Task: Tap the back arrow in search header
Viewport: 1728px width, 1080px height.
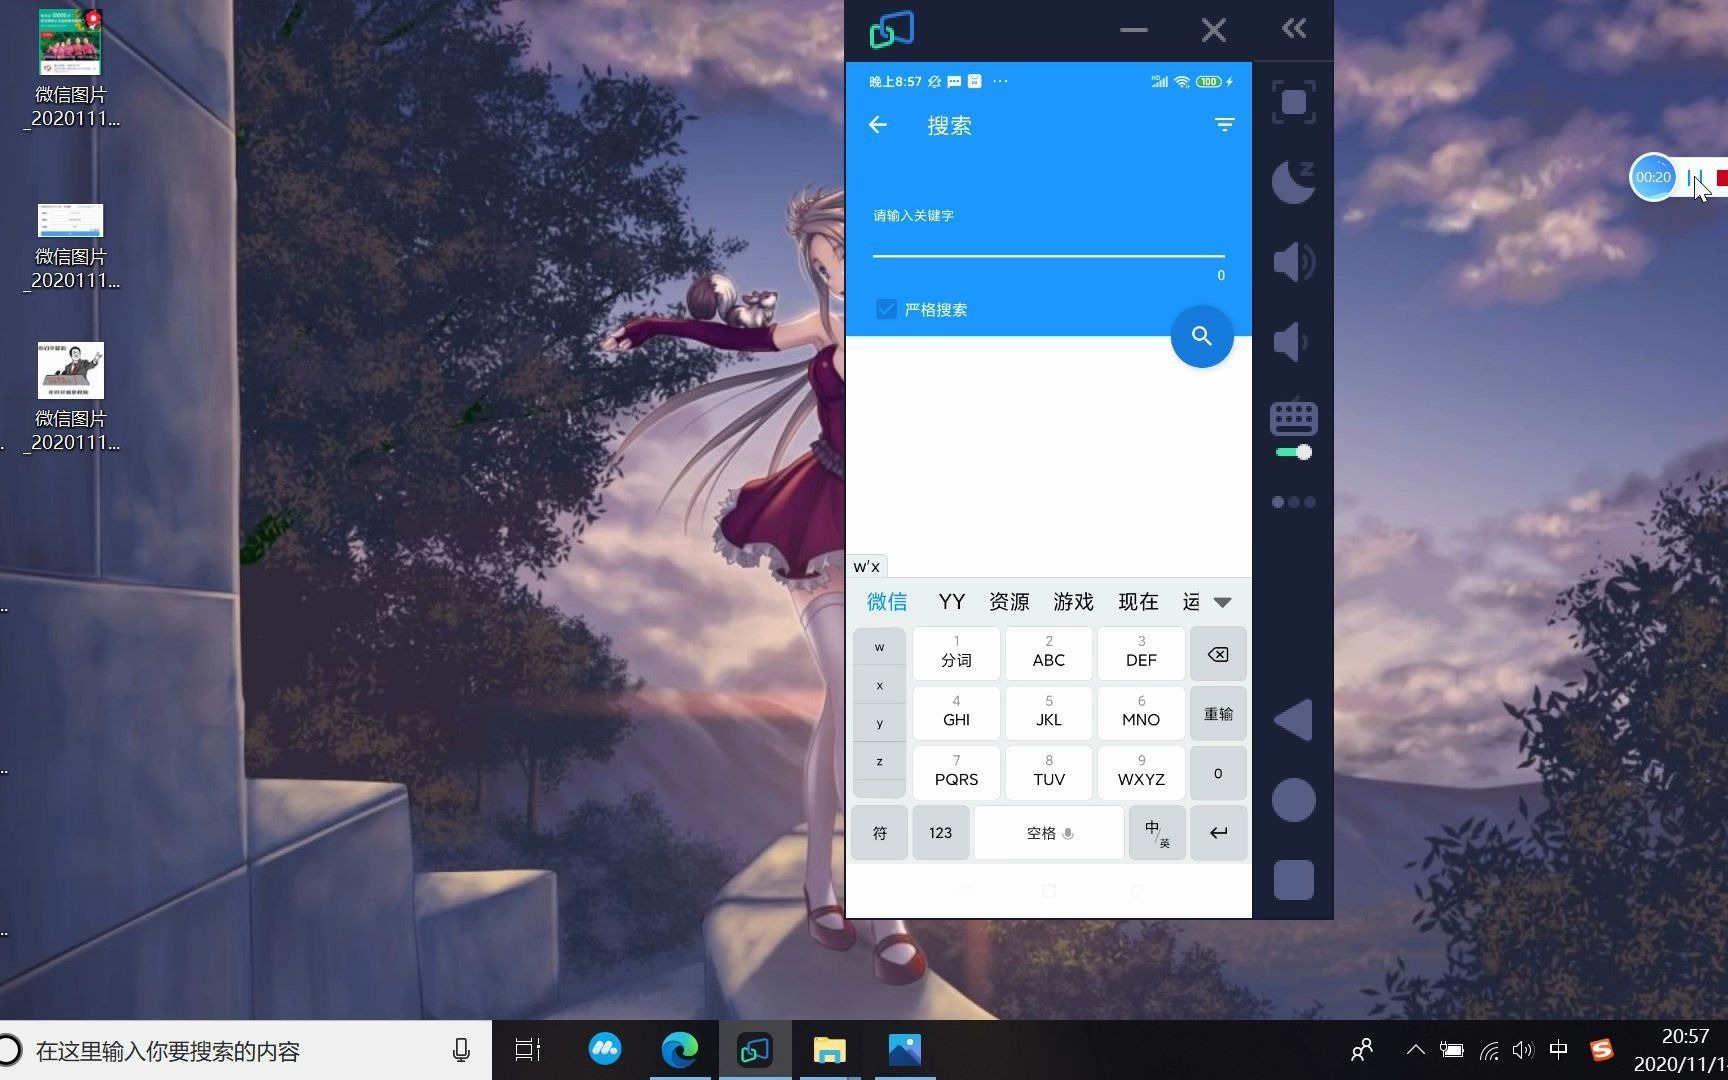Action: tap(878, 125)
